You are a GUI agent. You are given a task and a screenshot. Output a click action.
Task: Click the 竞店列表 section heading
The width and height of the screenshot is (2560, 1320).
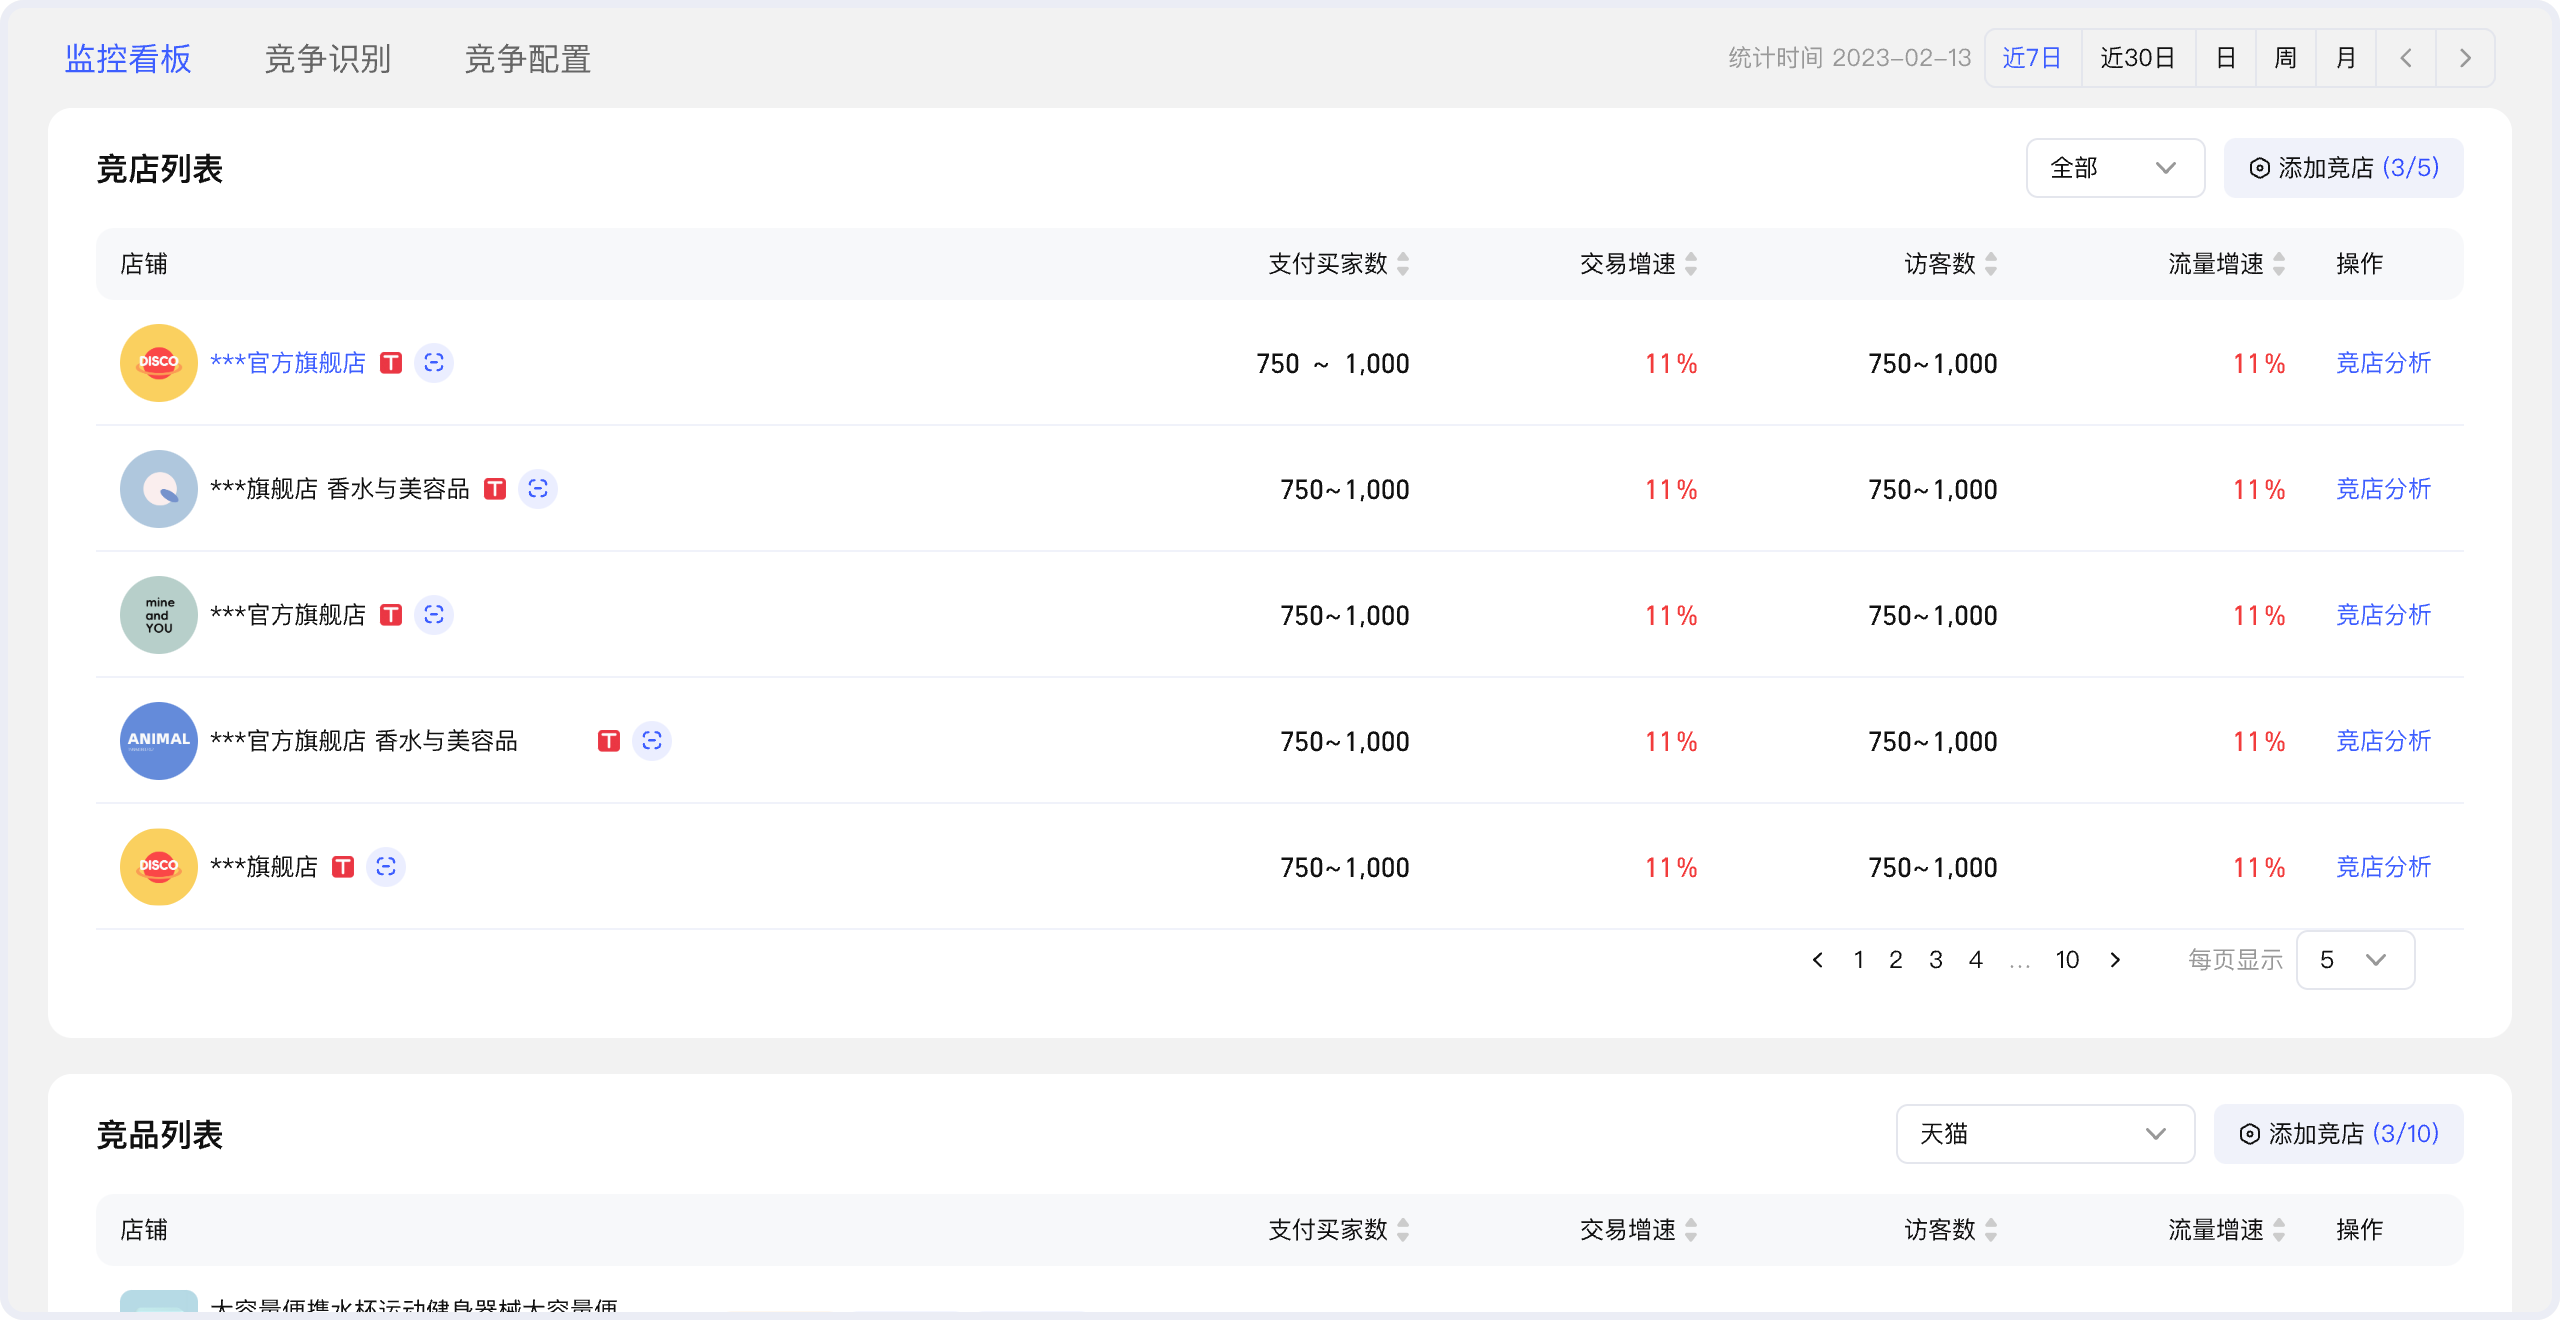click(160, 169)
